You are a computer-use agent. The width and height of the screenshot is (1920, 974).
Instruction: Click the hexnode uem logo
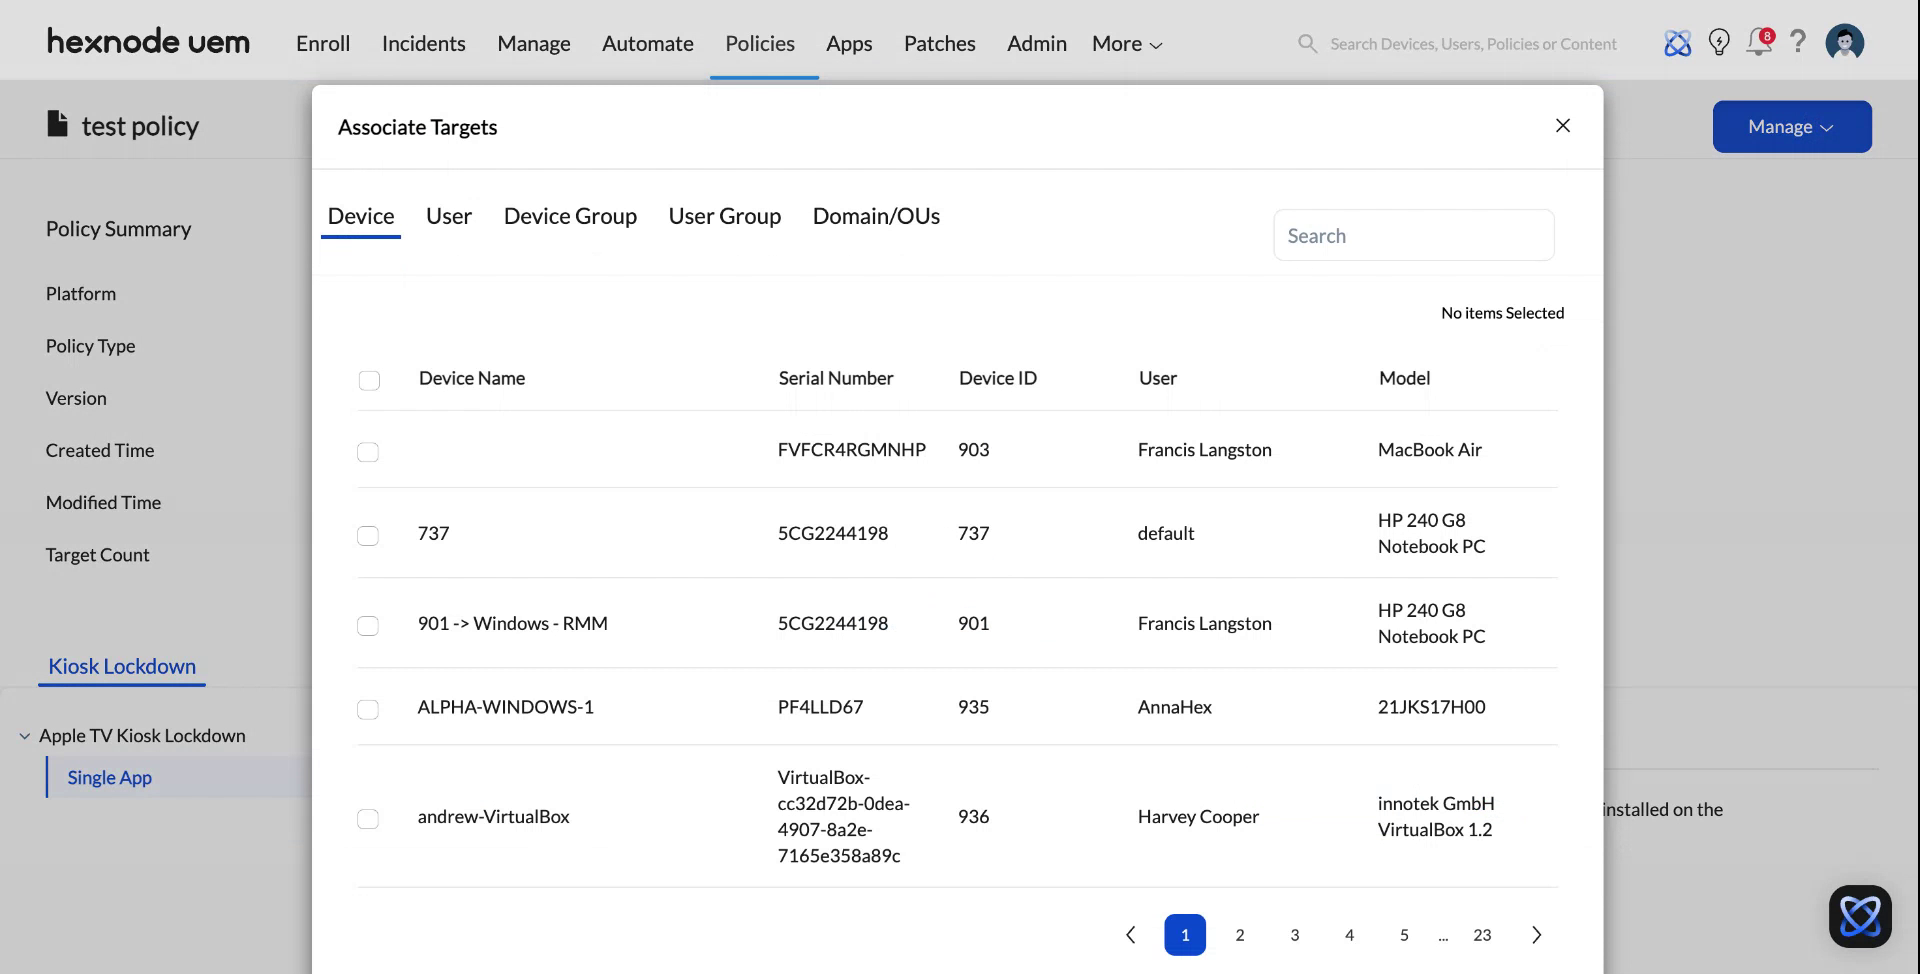(x=148, y=42)
